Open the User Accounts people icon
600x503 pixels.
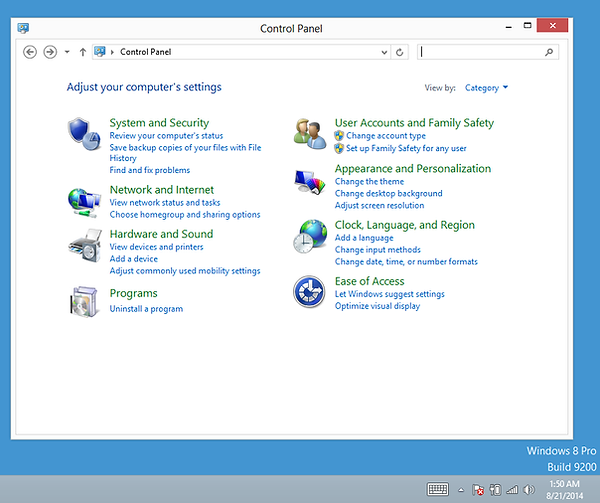(310, 134)
